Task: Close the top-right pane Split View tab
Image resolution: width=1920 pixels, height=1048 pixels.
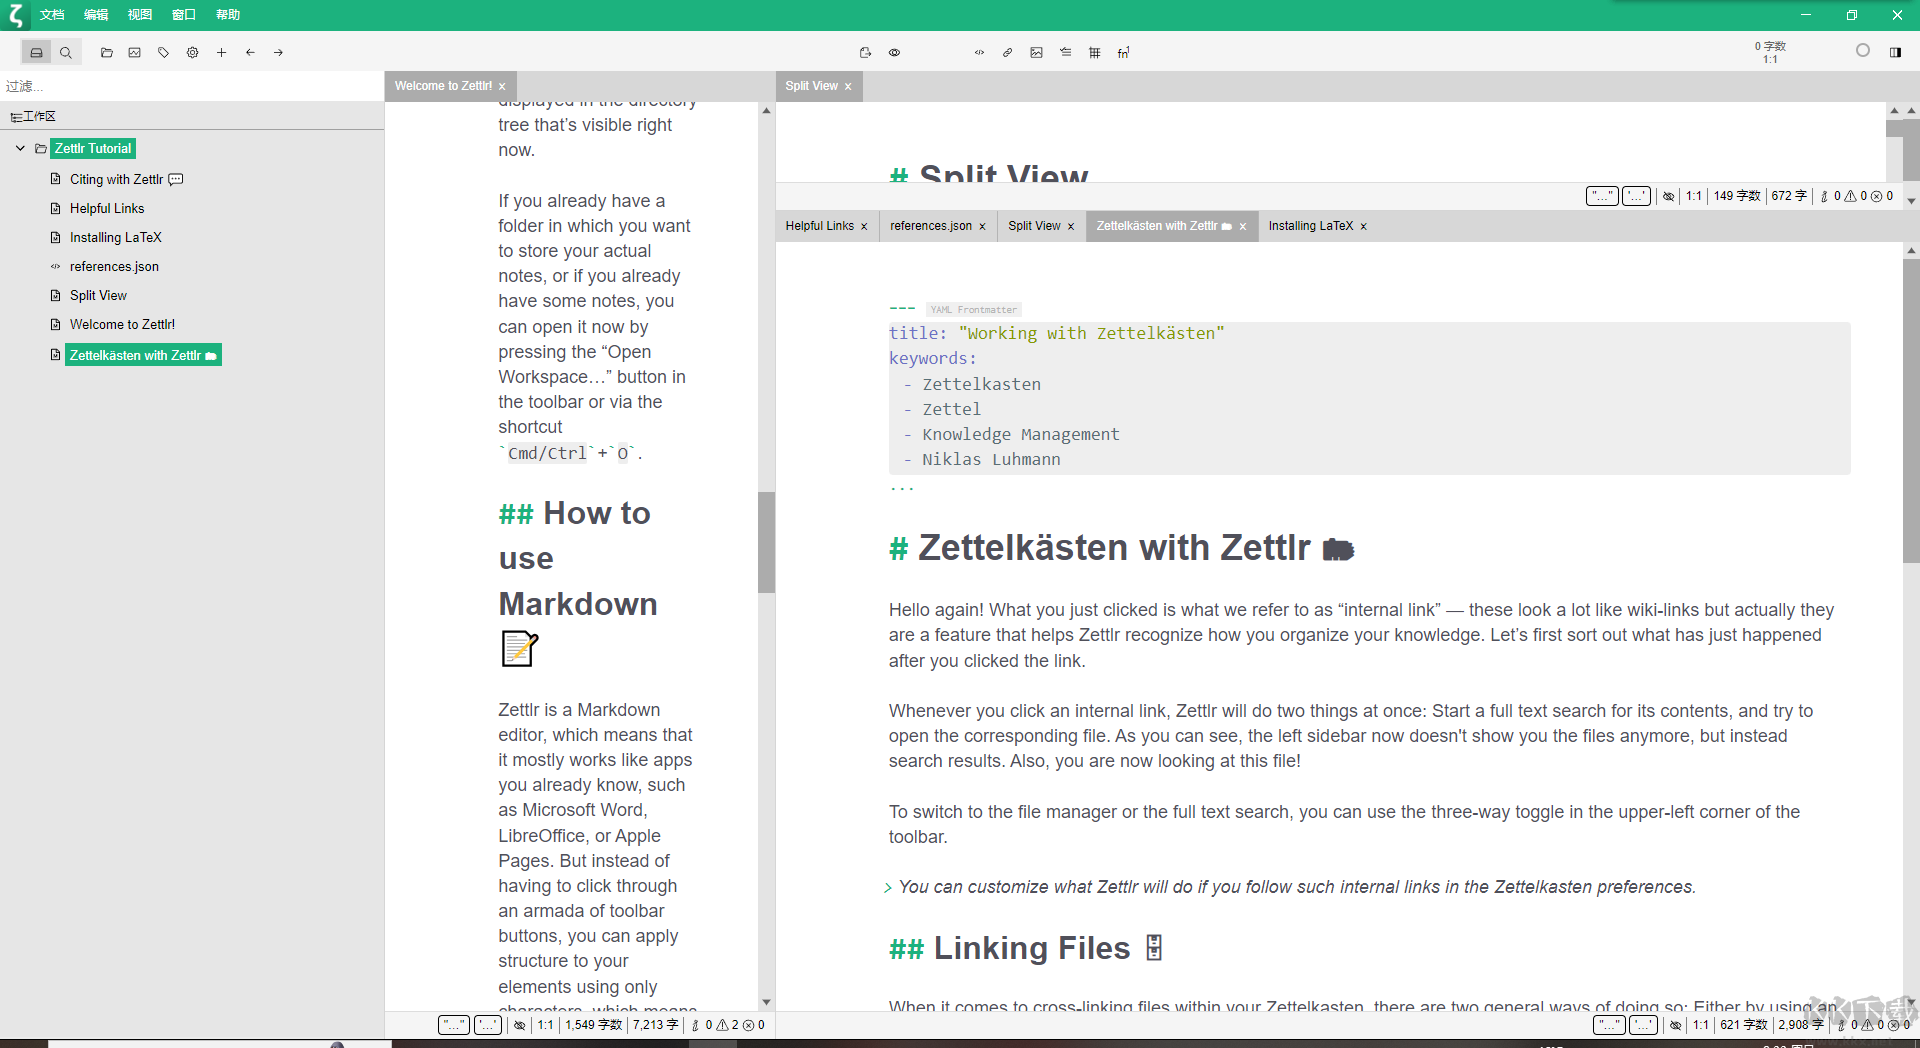Action: [x=848, y=86]
